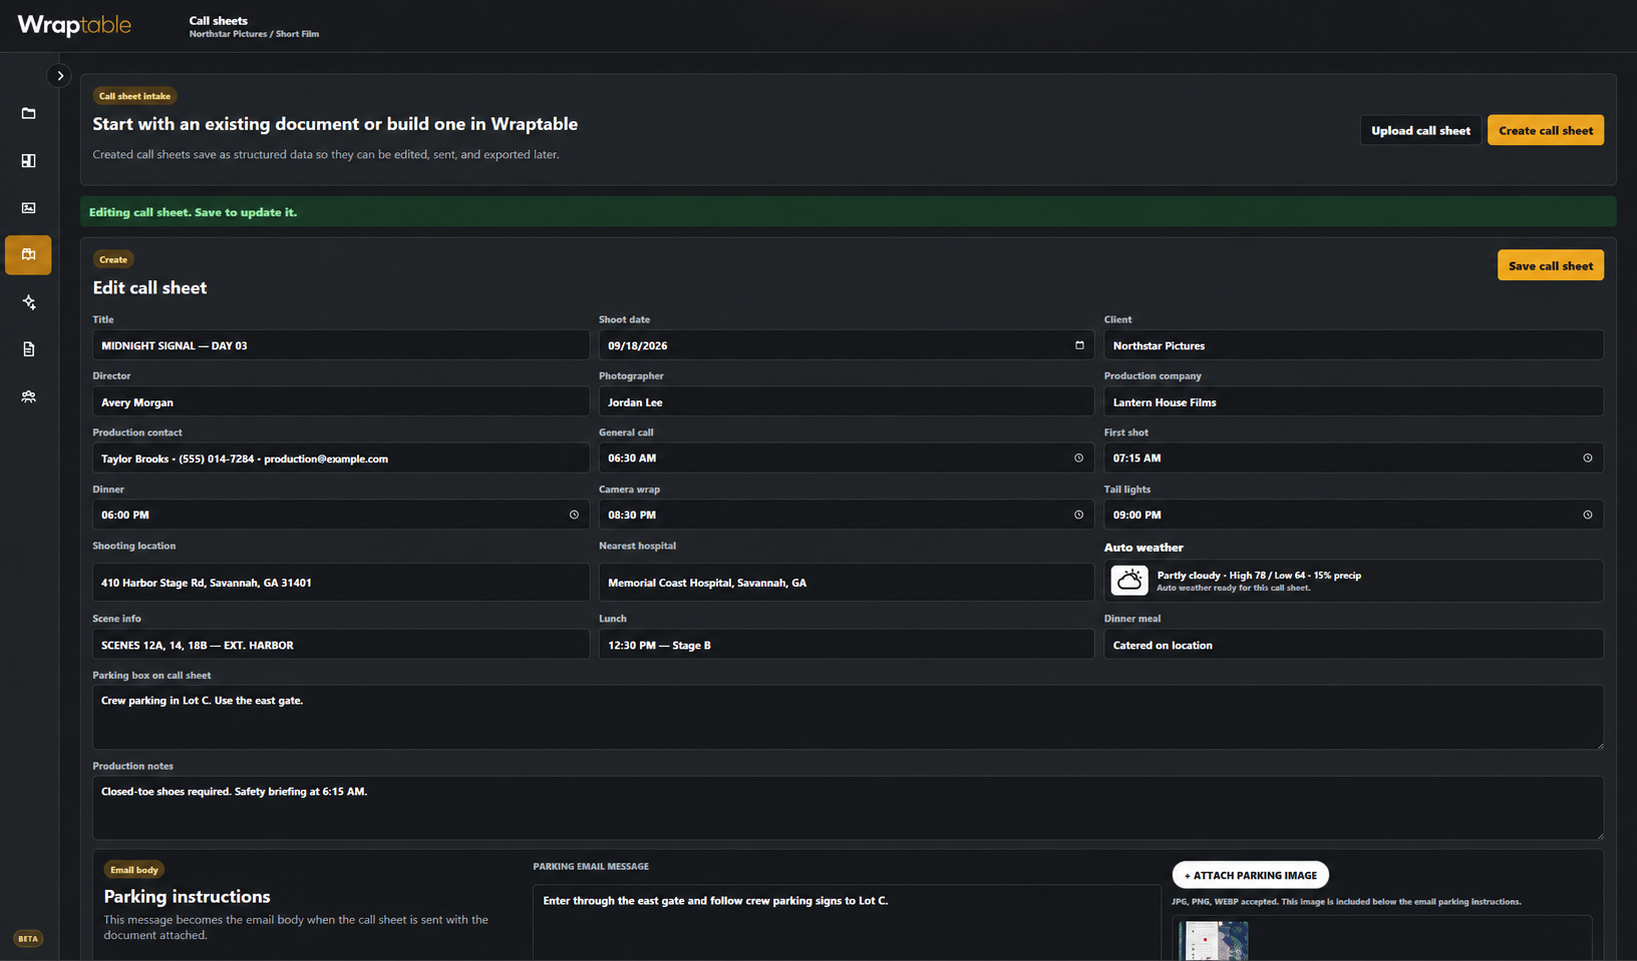Open the General call time picker

click(1079, 458)
